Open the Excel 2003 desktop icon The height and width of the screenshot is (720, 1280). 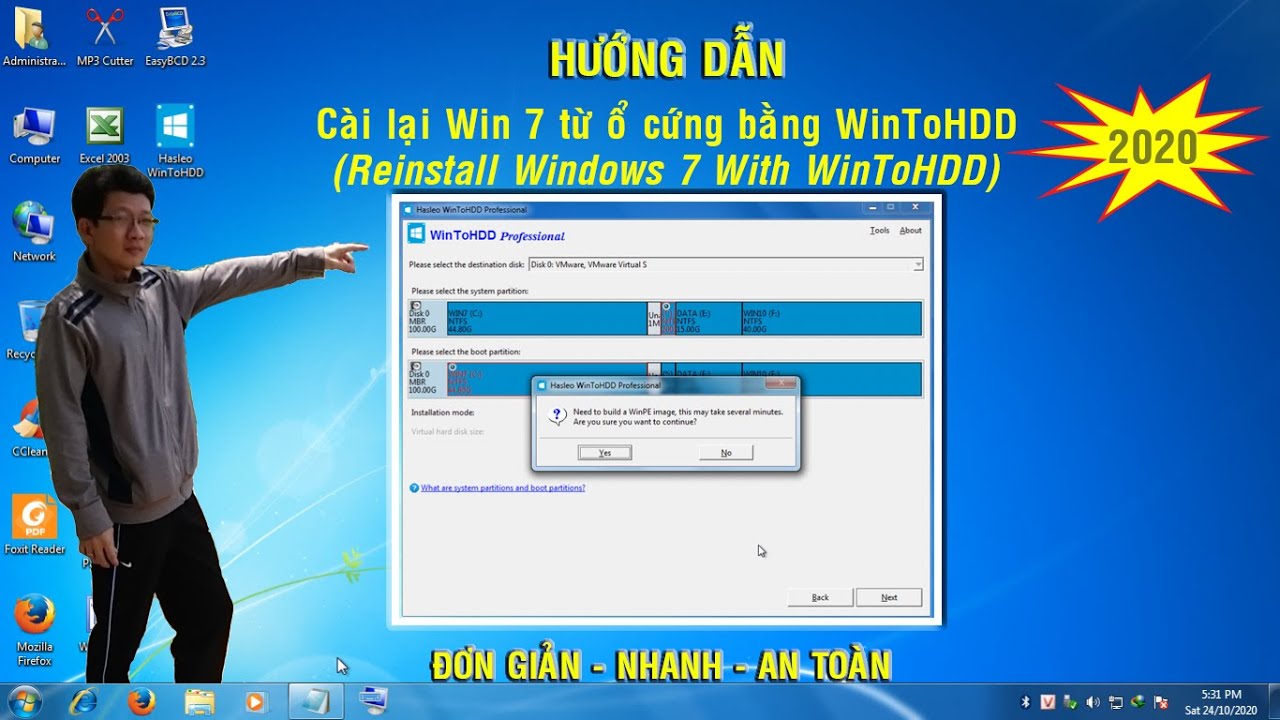pyautogui.click(x=104, y=135)
